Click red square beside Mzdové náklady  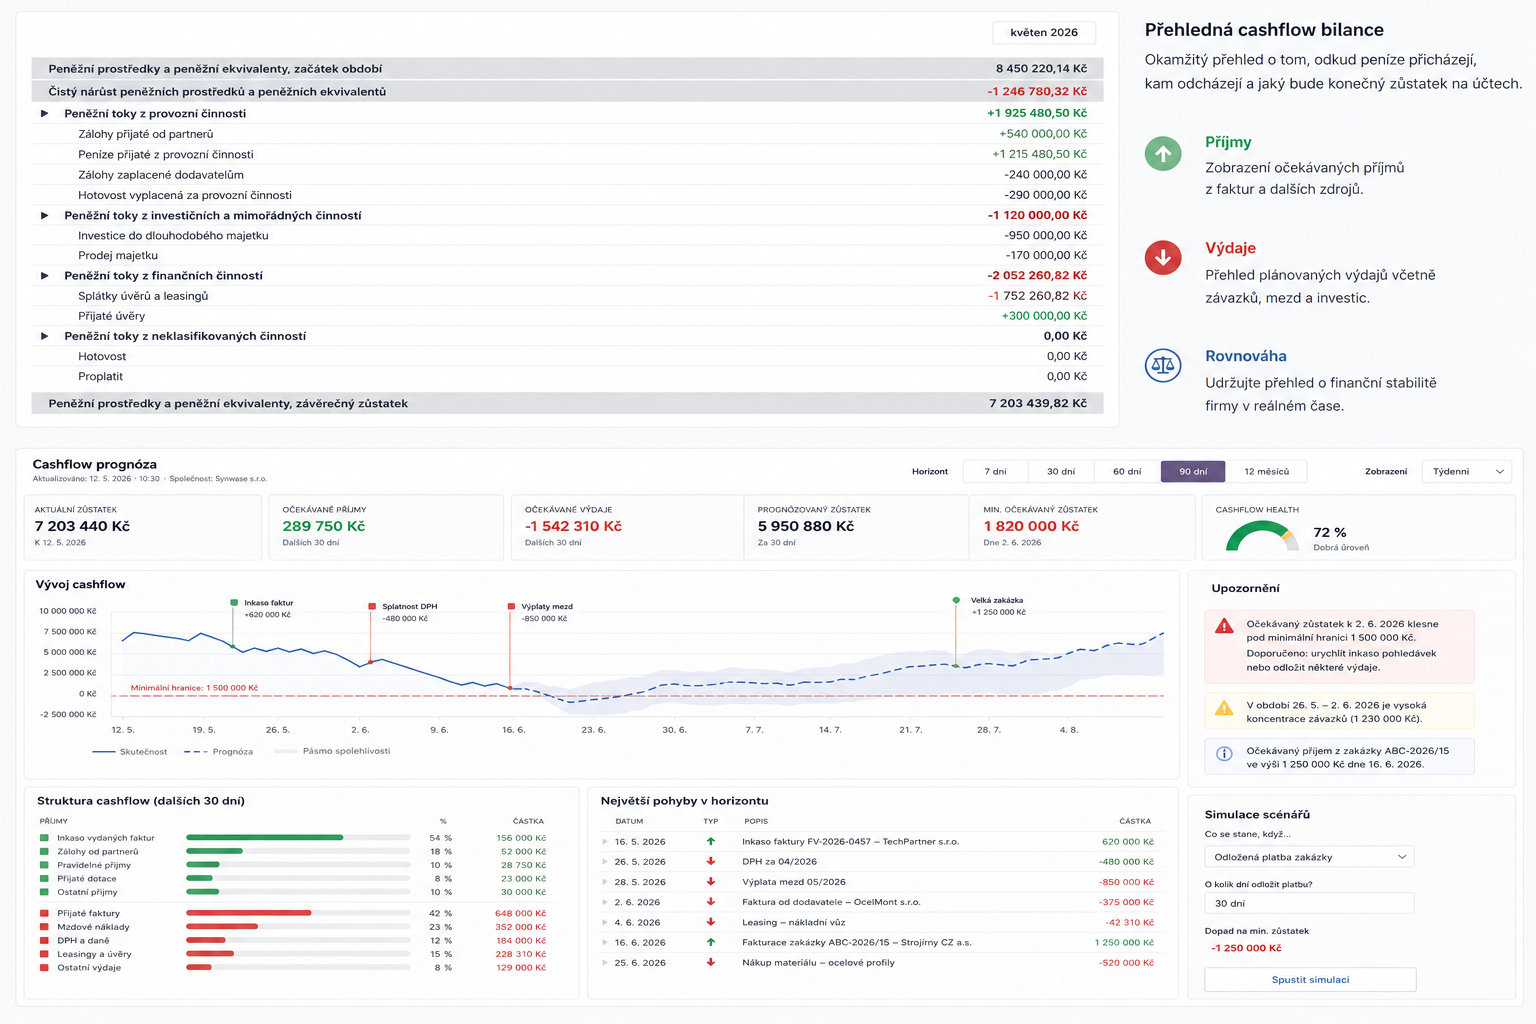(x=44, y=927)
